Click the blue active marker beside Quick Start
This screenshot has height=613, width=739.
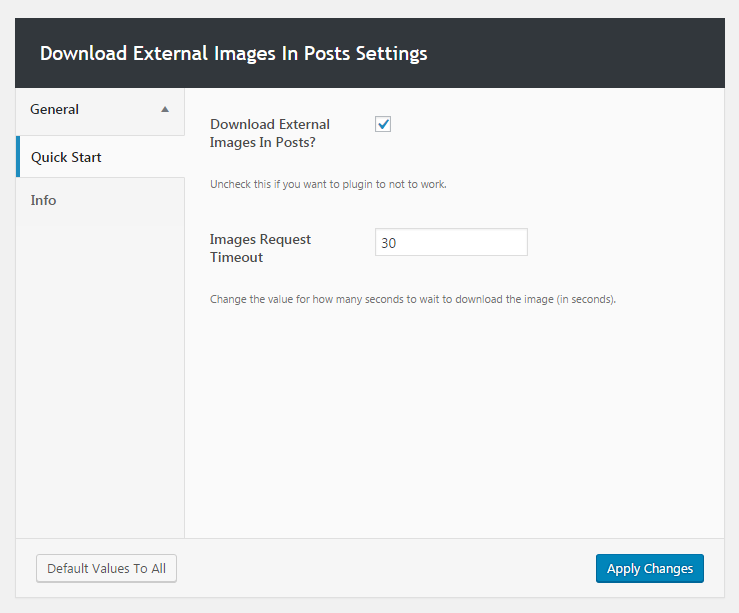coord(18,157)
